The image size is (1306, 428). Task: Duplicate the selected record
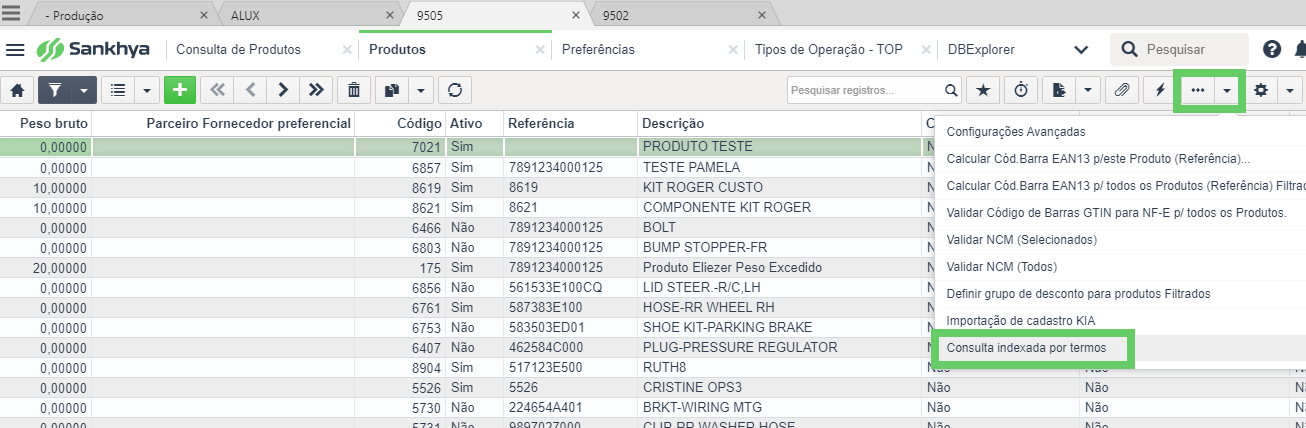tap(391, 90)
